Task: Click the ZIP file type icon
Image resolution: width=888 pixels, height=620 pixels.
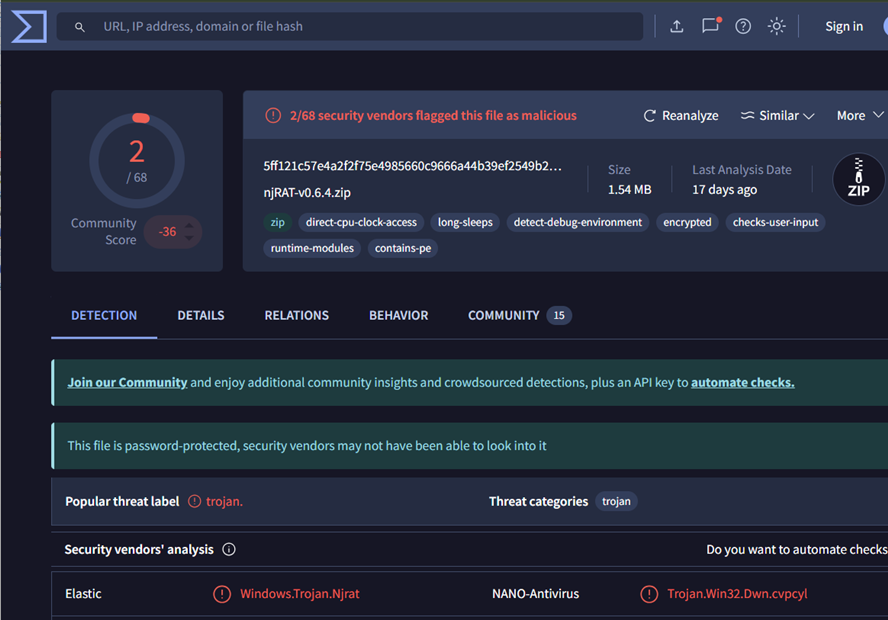Action: (x=858, y=179)
